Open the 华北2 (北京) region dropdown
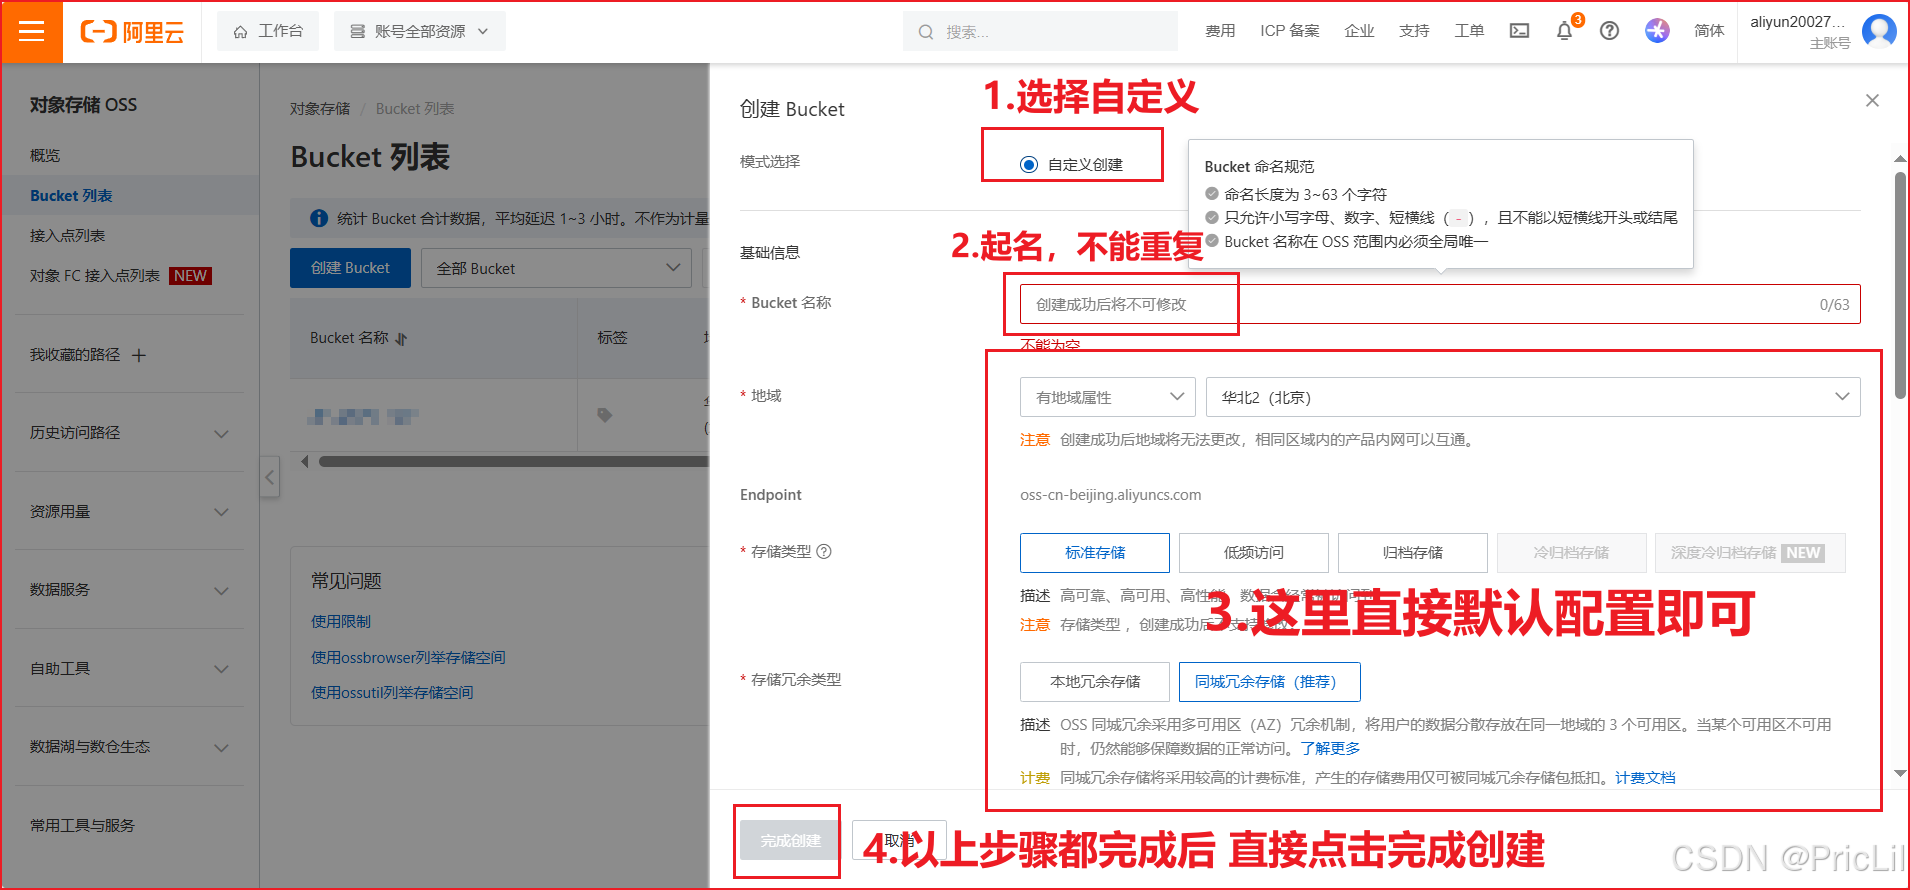Screen dimensions: 1910x890 [1533, 397]
